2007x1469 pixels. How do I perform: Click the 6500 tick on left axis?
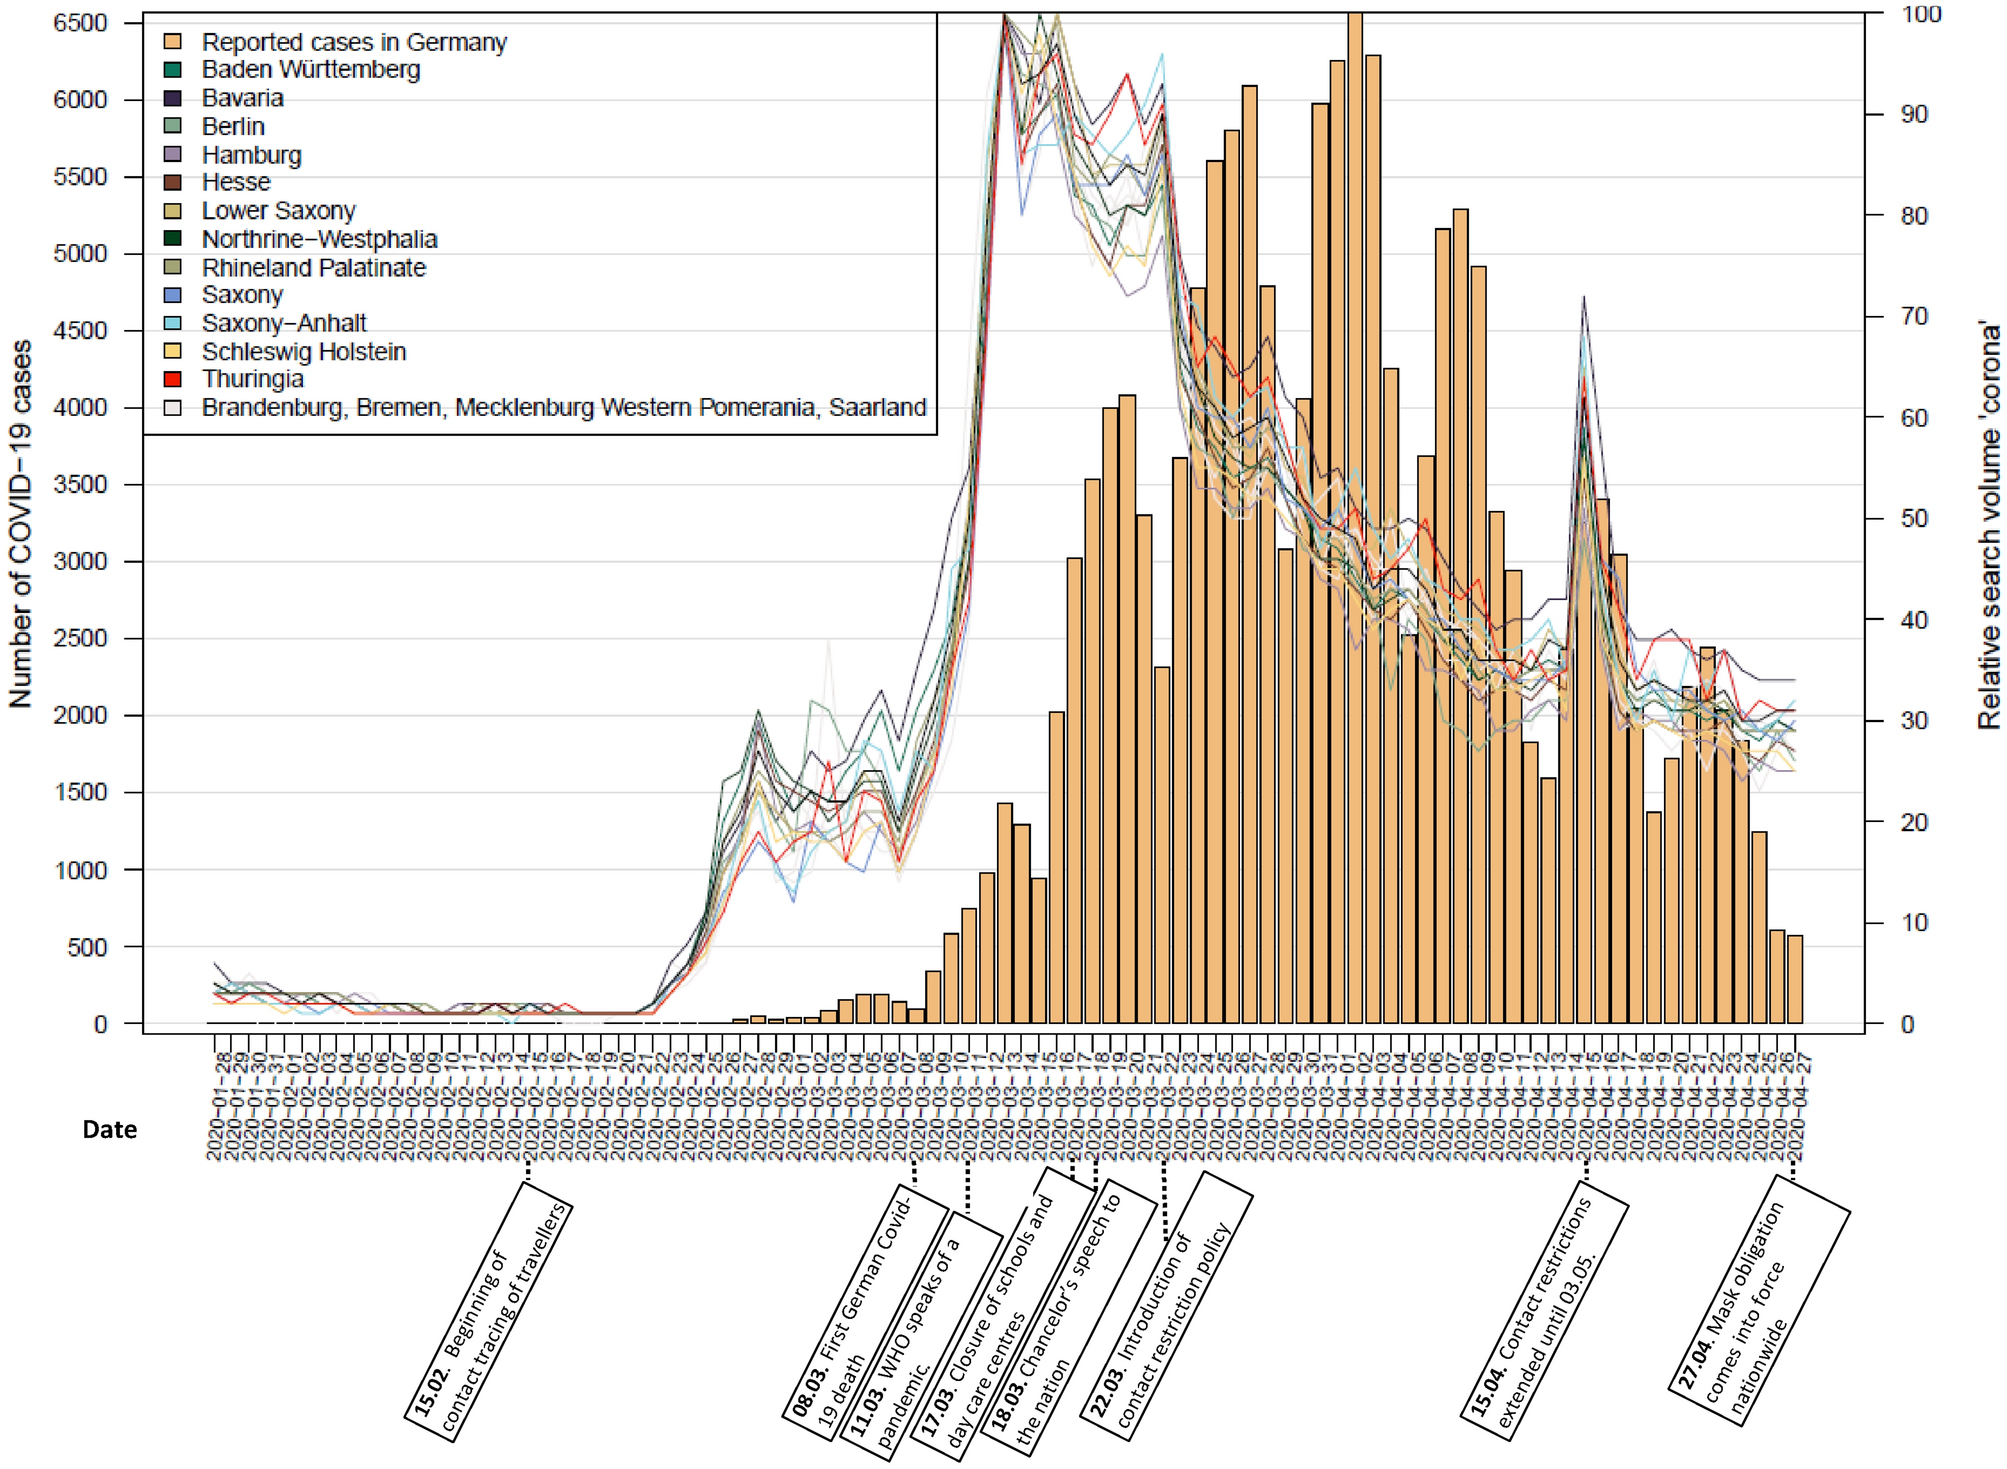pyautogui.click(x=80, y=23)
